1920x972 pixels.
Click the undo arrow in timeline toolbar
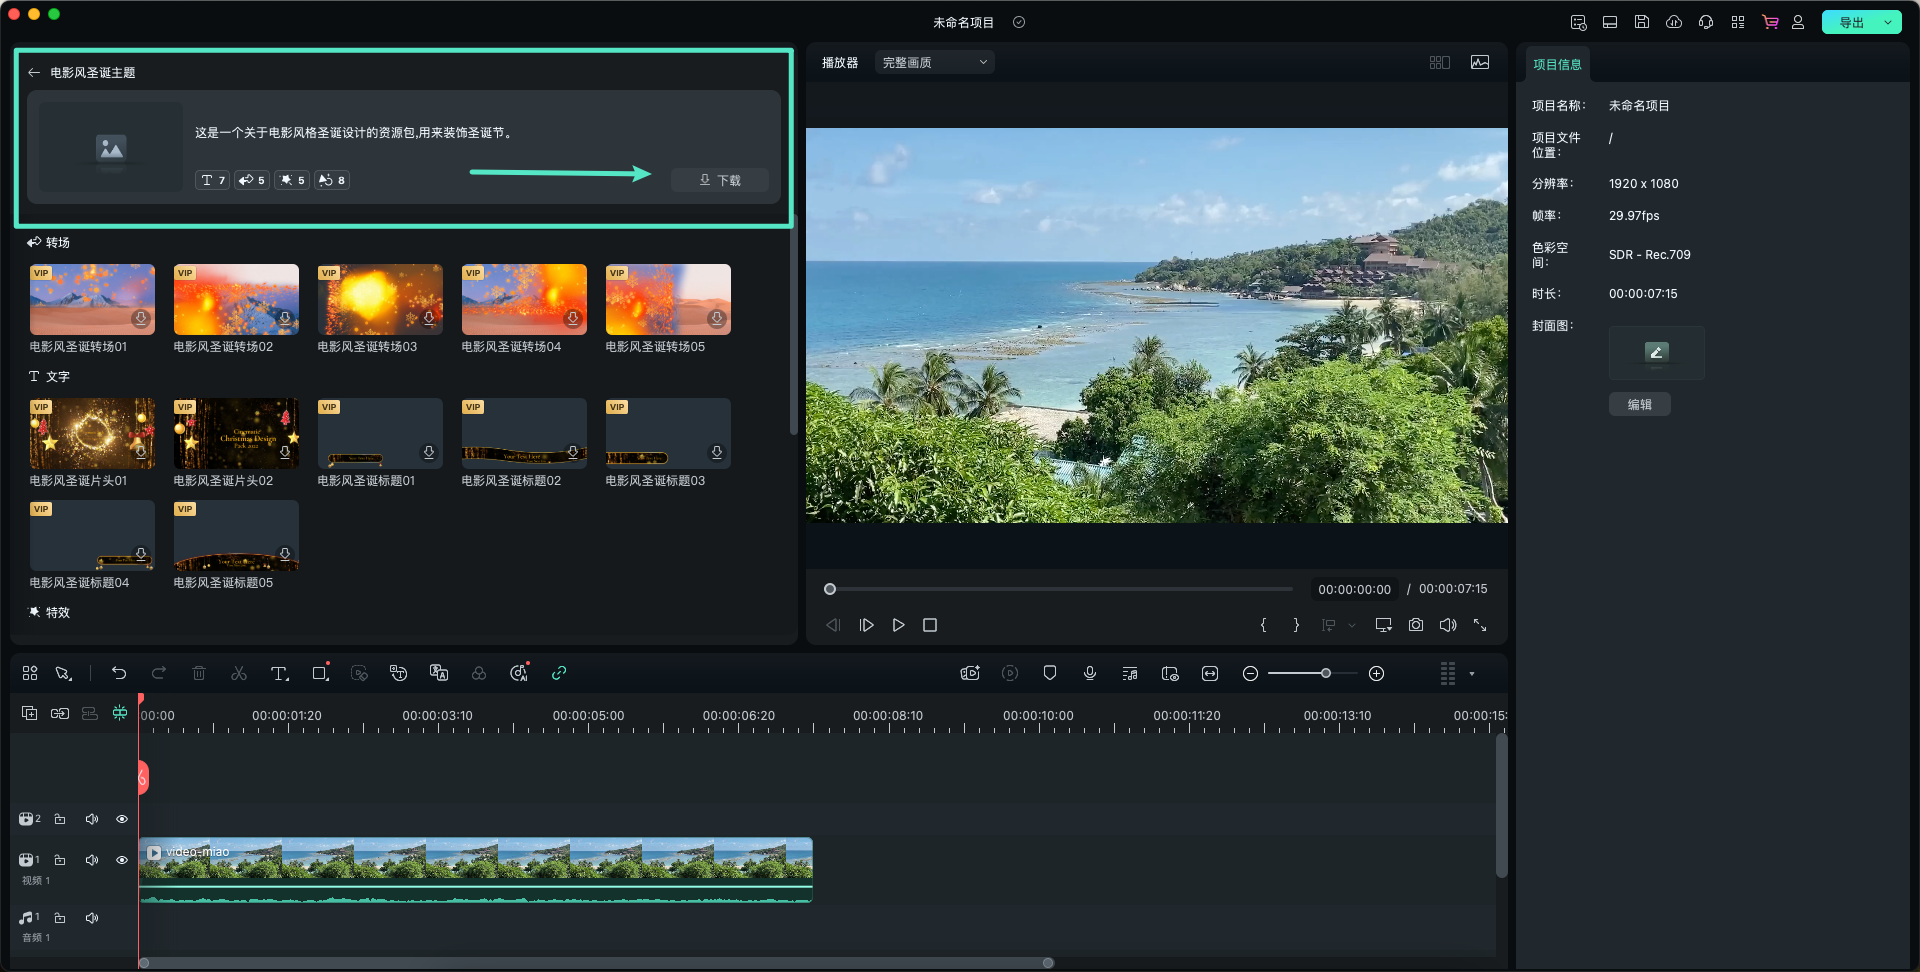pos(119,673)
